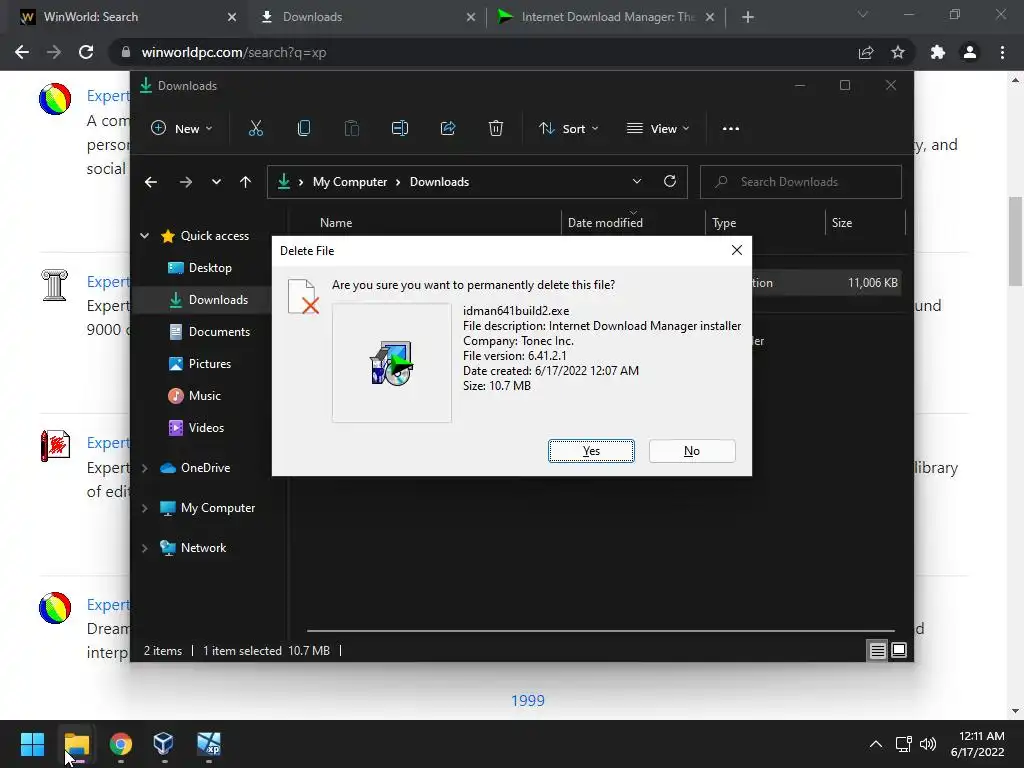Image resolution: width=1024 pixels, height=768 pixels.
Task: Sort by the Name column header
Action: pyautogui.click(x=336, y=223)
